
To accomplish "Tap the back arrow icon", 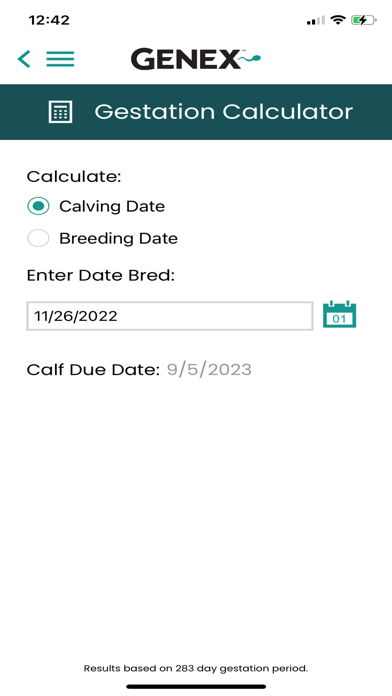I will [24, 59].
